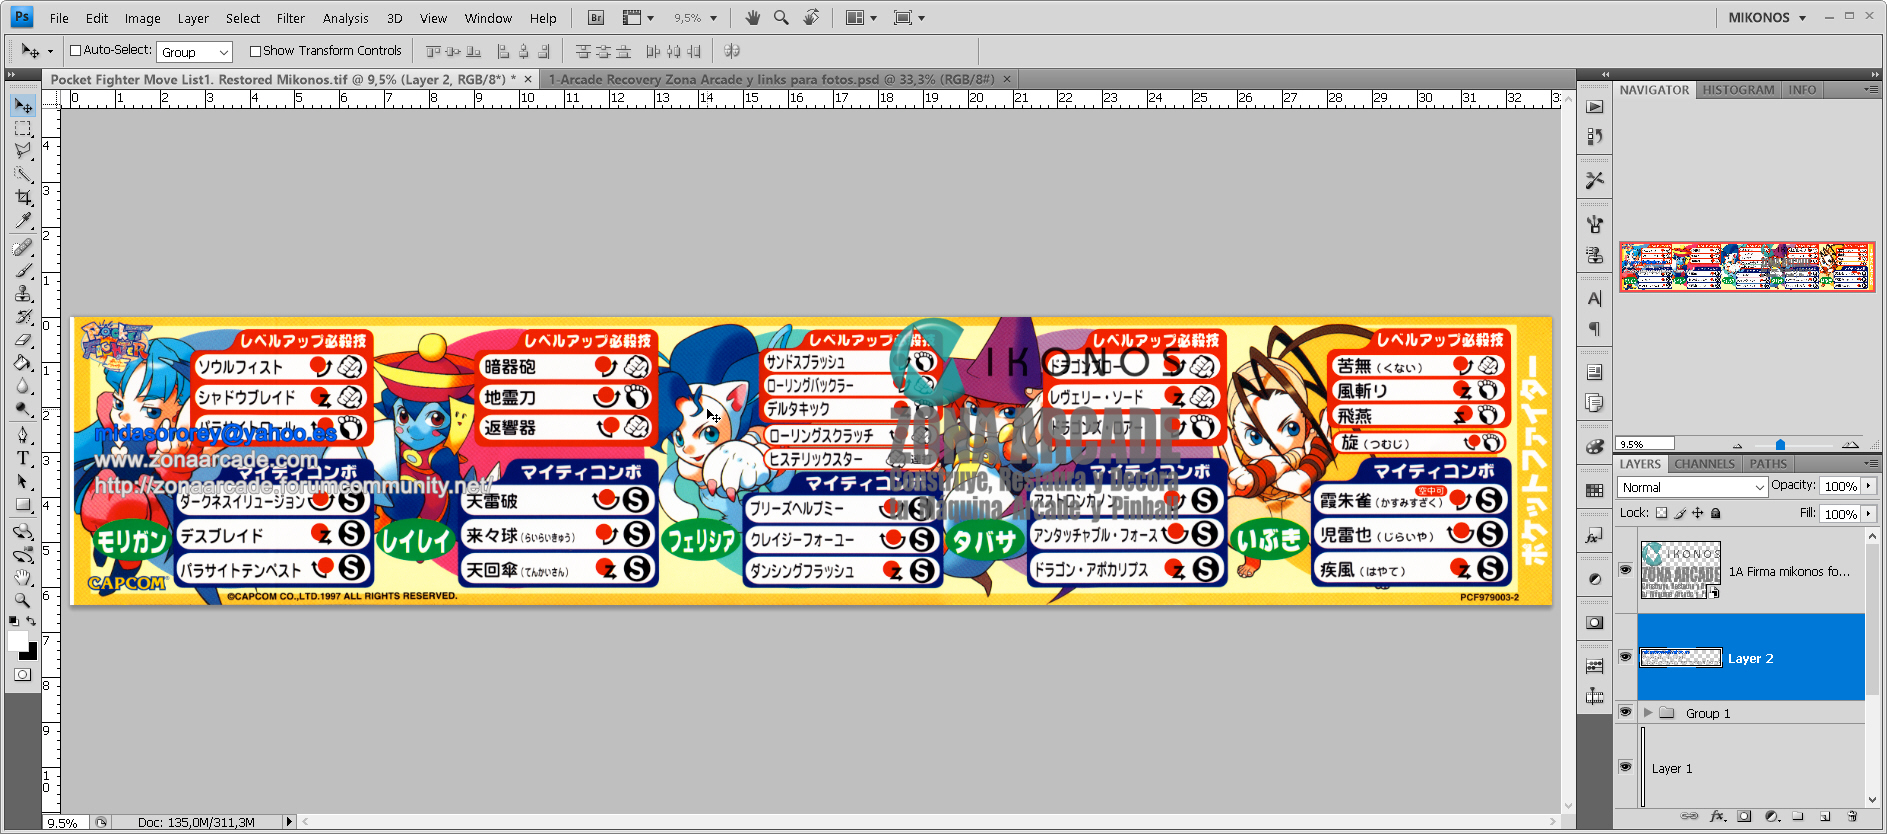Hide Layer 1 with its eye icon
Image resolution: width=1887 pixels, height=834 pixels.
(1625, 767)
